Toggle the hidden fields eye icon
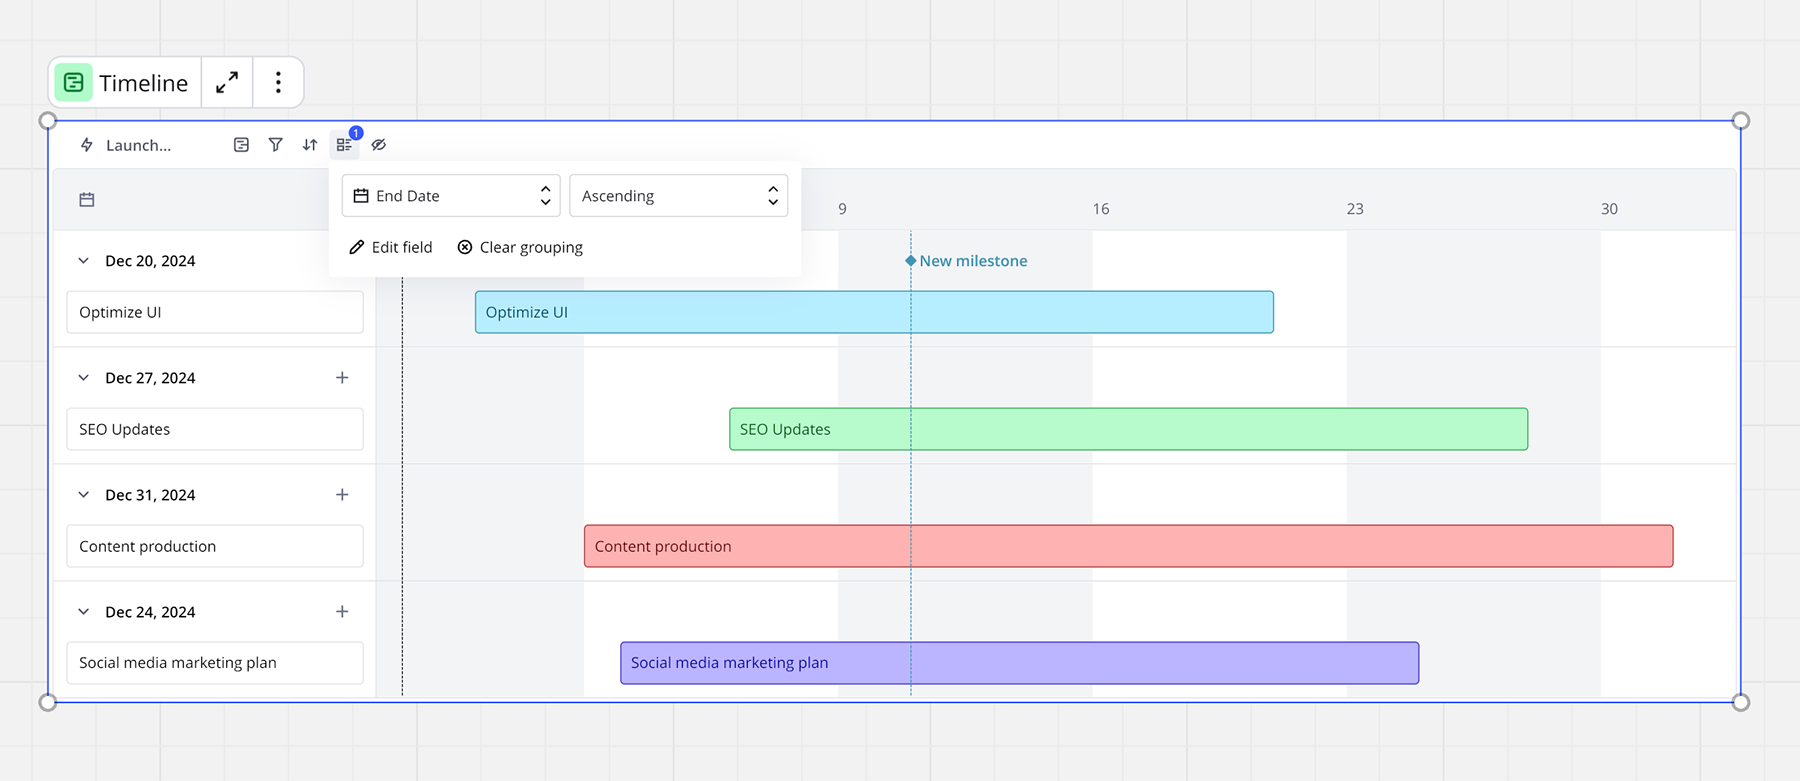1800x781 pixels. 379,145
